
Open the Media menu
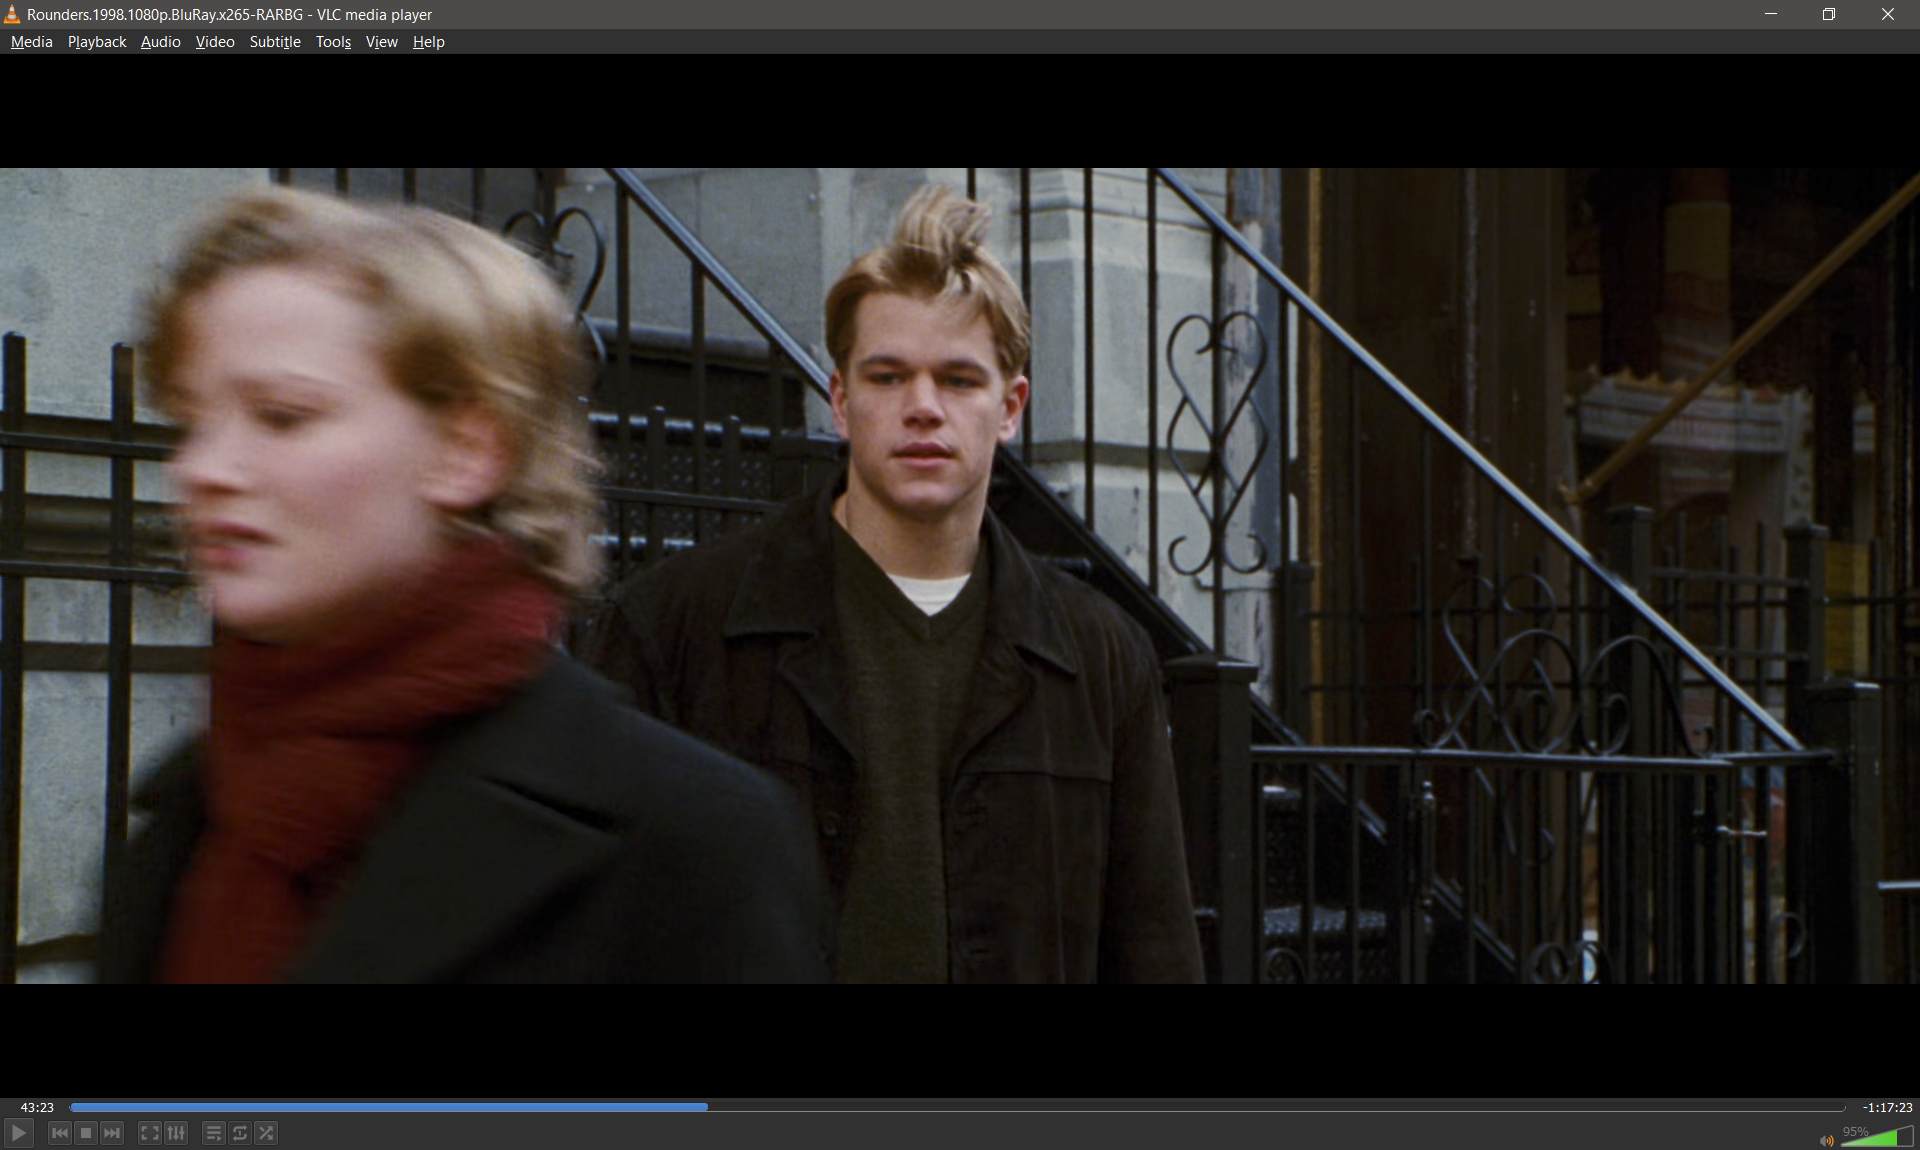(32, 42)
